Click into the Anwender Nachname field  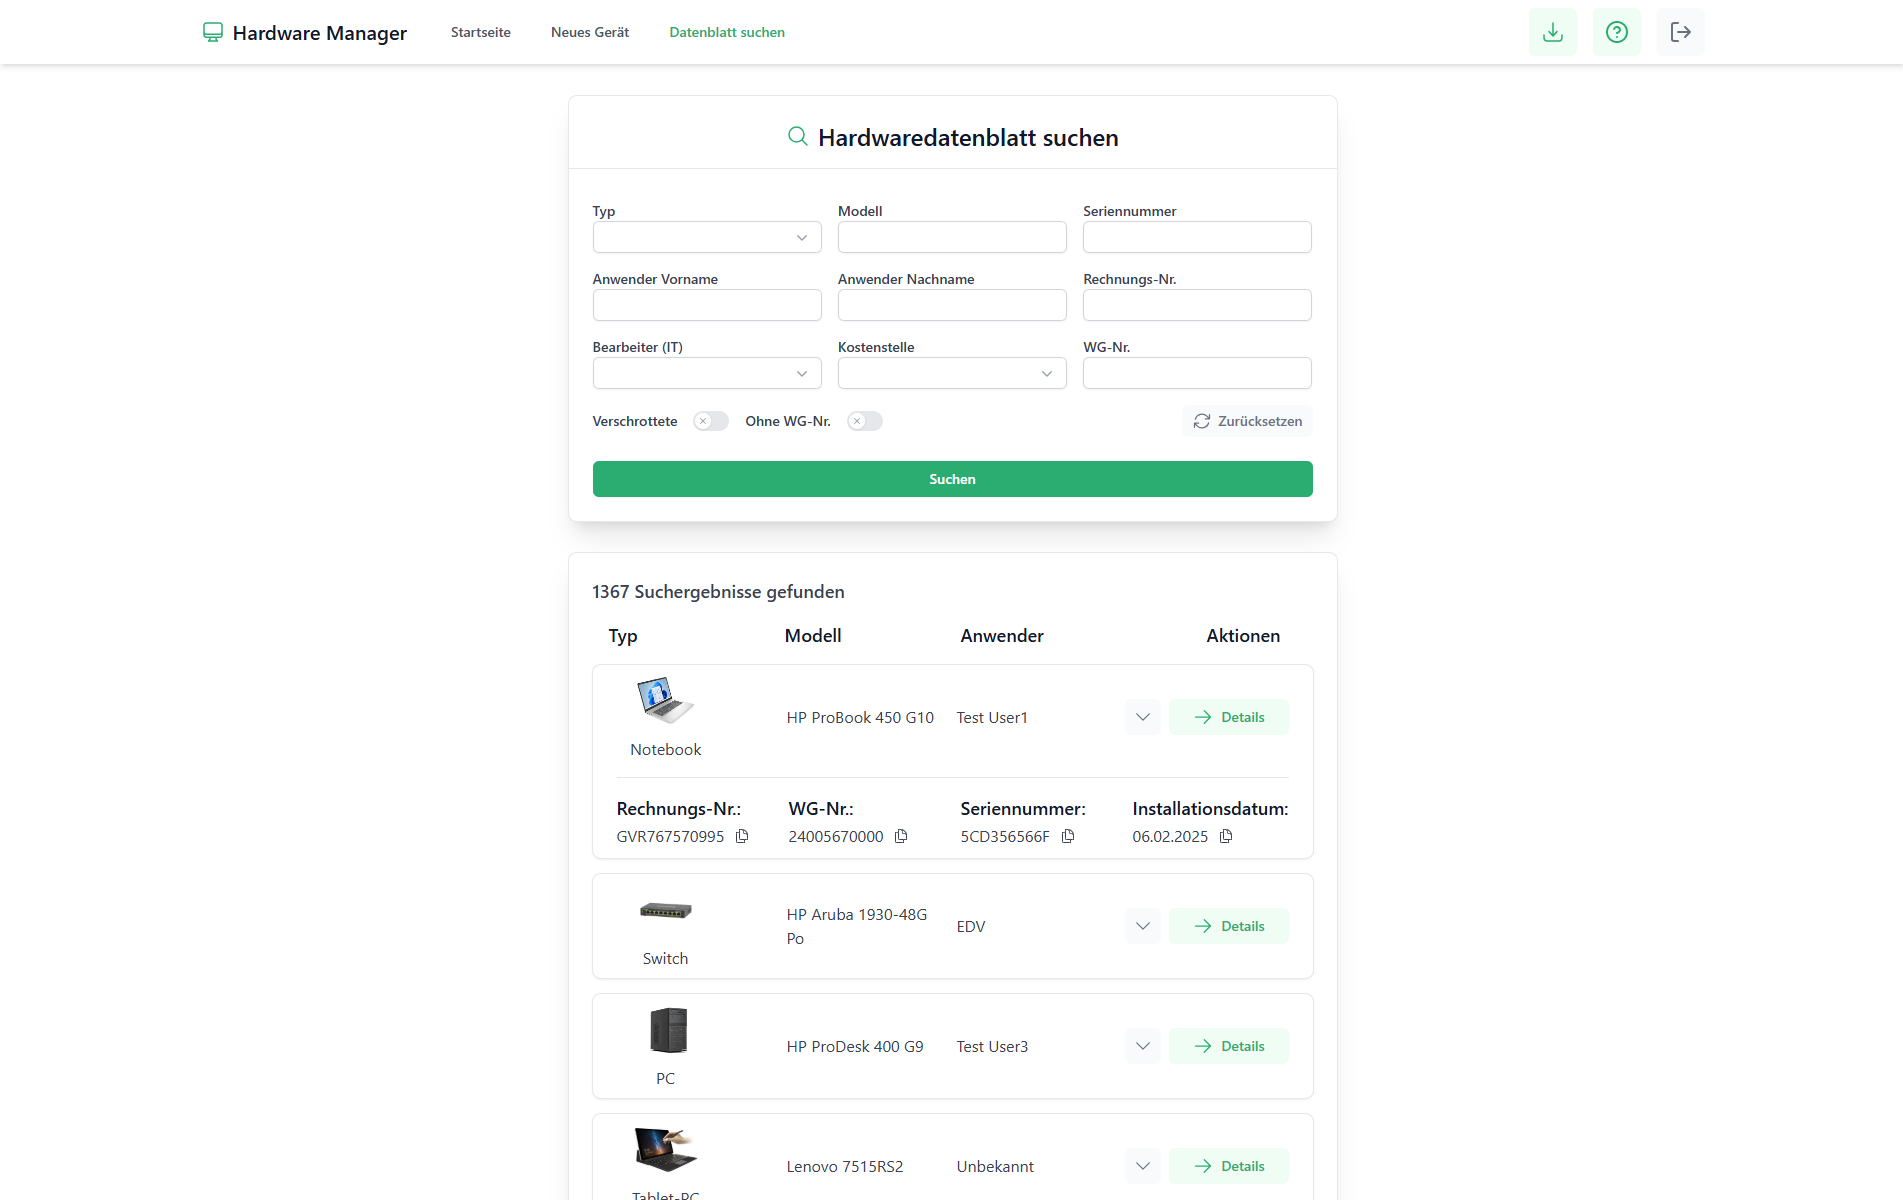pyautogui.click(x=951, y=305)
